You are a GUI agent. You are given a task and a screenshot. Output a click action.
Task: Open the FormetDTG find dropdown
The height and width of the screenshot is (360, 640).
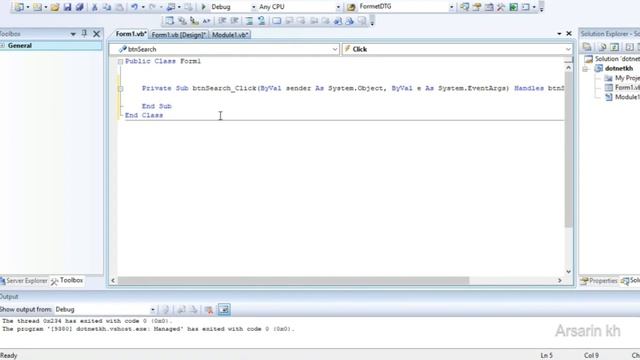point(451,7)
